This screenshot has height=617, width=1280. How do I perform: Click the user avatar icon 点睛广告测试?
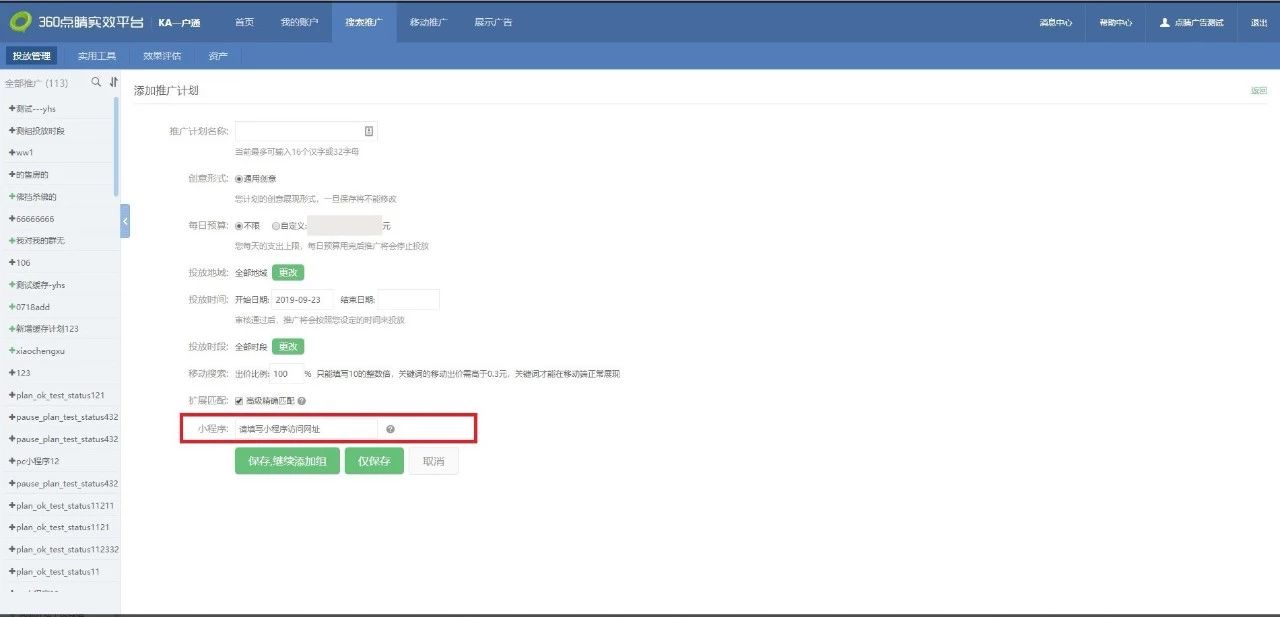click(1164, 22)
